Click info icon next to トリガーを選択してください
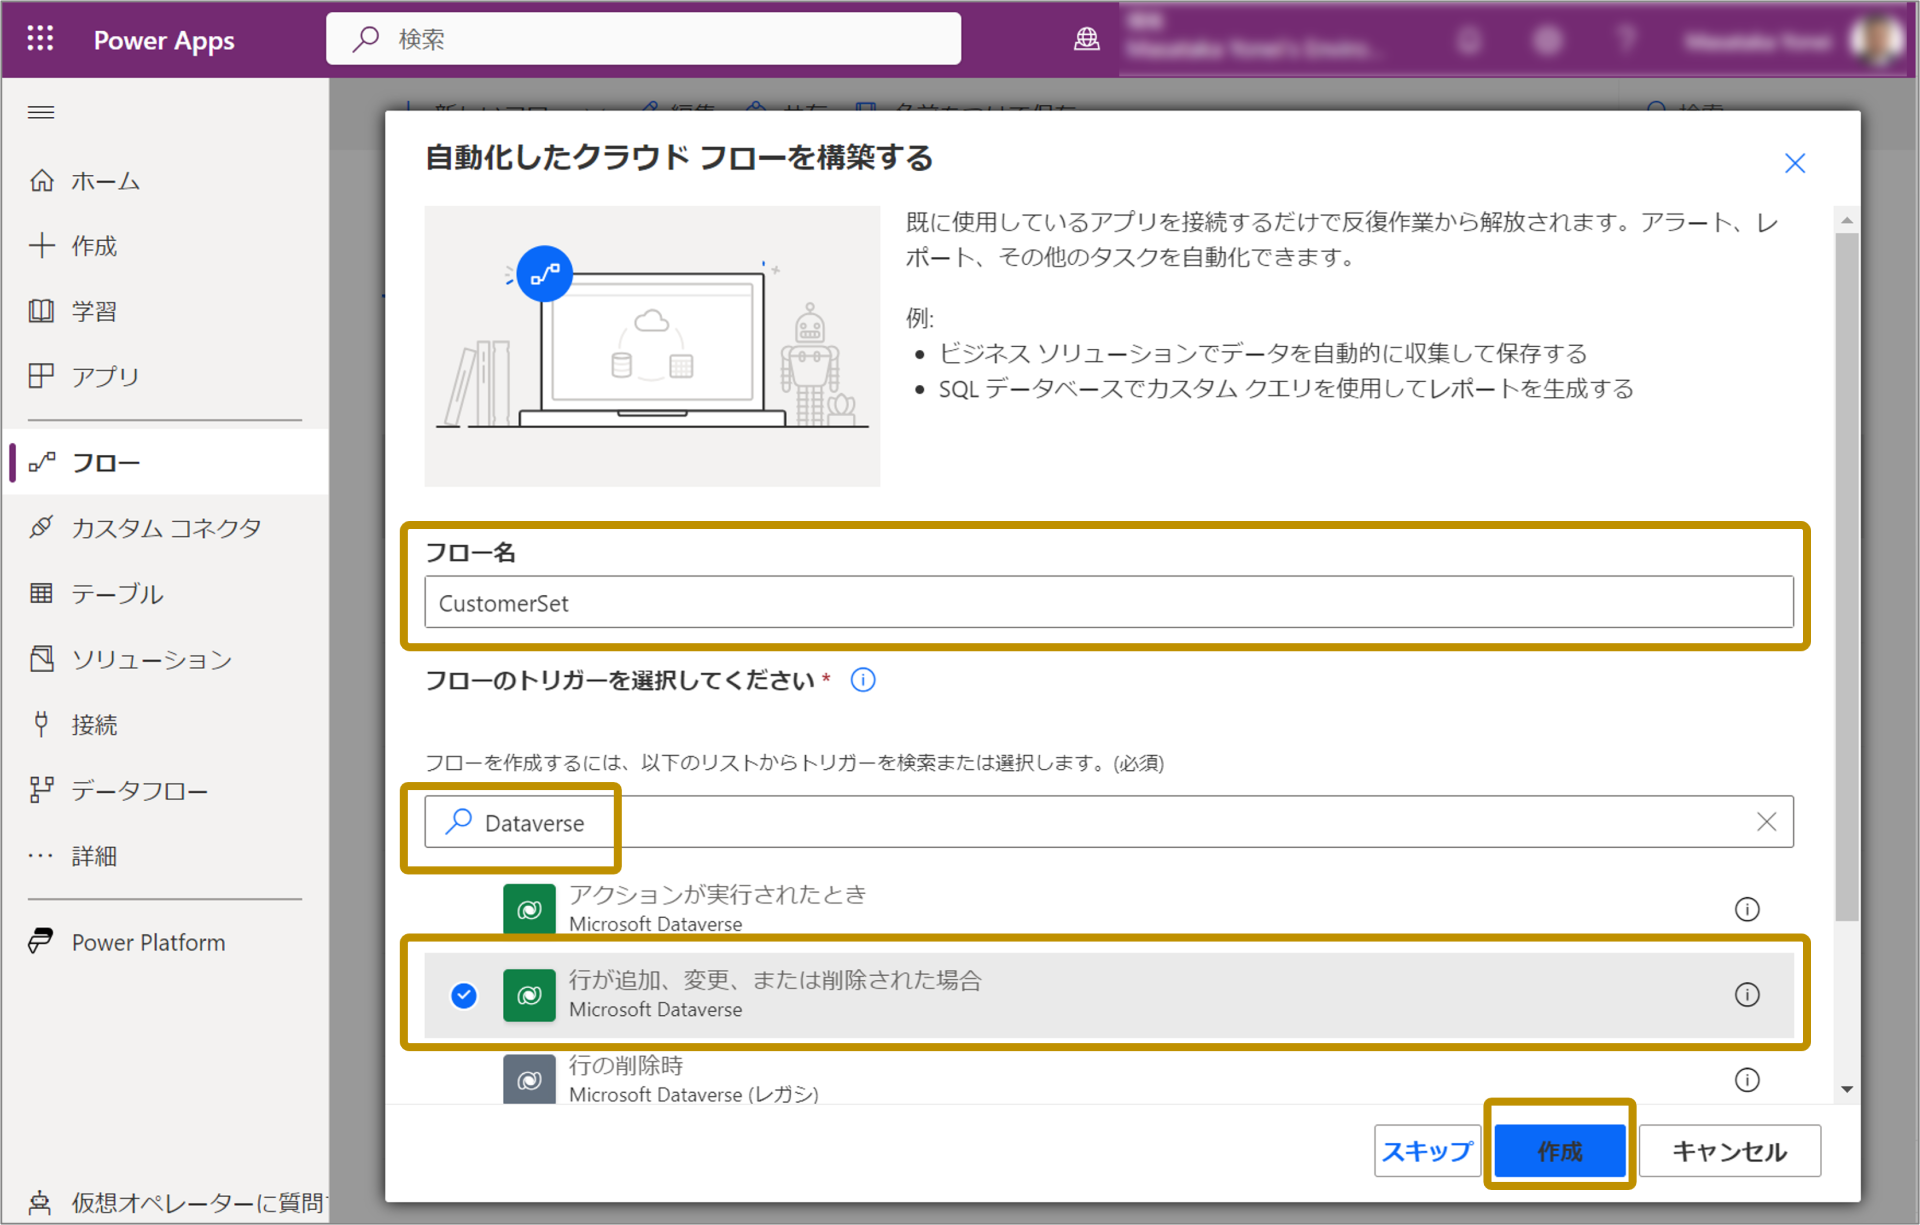 pos(863,680)
